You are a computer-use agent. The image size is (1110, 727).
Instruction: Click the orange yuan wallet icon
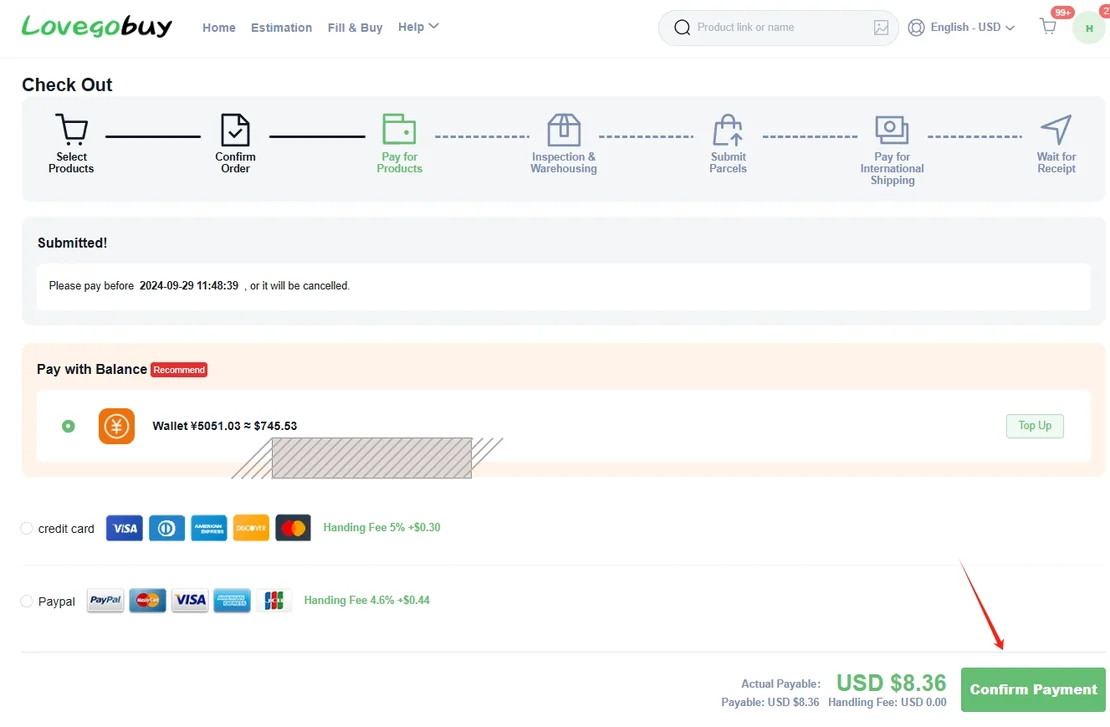117,426
